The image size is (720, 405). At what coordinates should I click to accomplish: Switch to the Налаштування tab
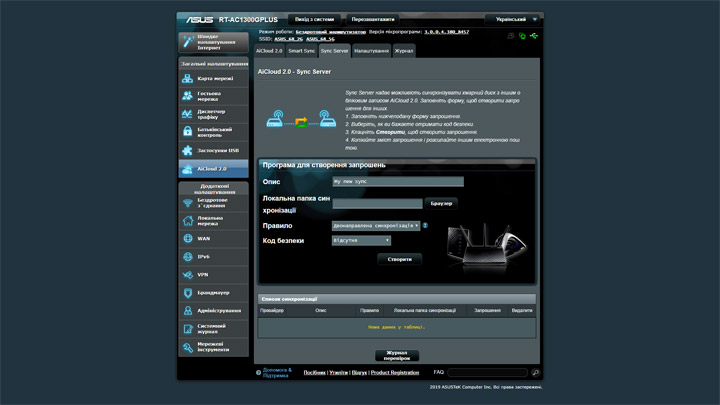click(x=371, y=51)
